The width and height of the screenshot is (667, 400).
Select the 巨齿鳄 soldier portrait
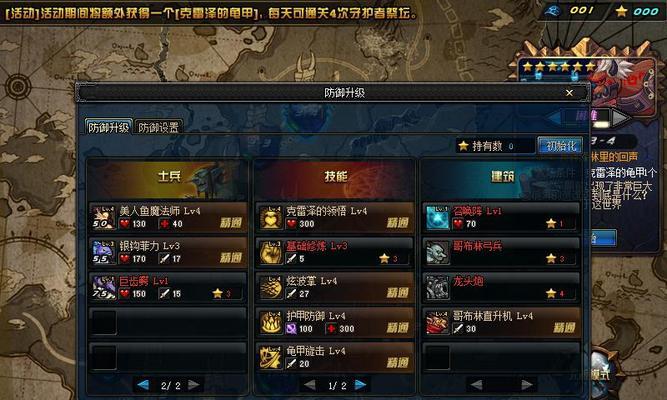103,287
